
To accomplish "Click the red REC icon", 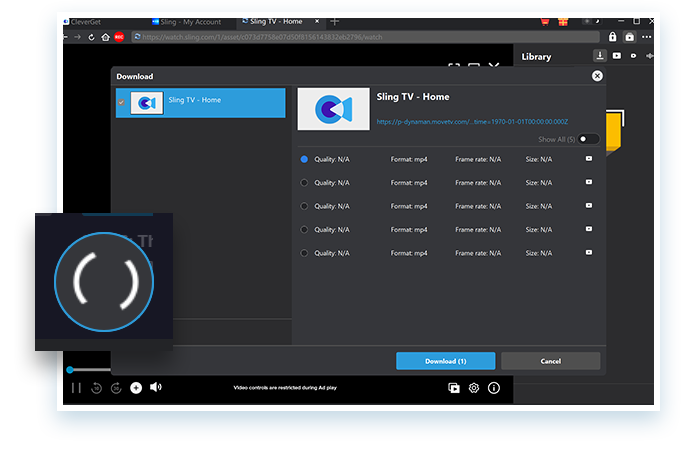I will click(120, 37).
